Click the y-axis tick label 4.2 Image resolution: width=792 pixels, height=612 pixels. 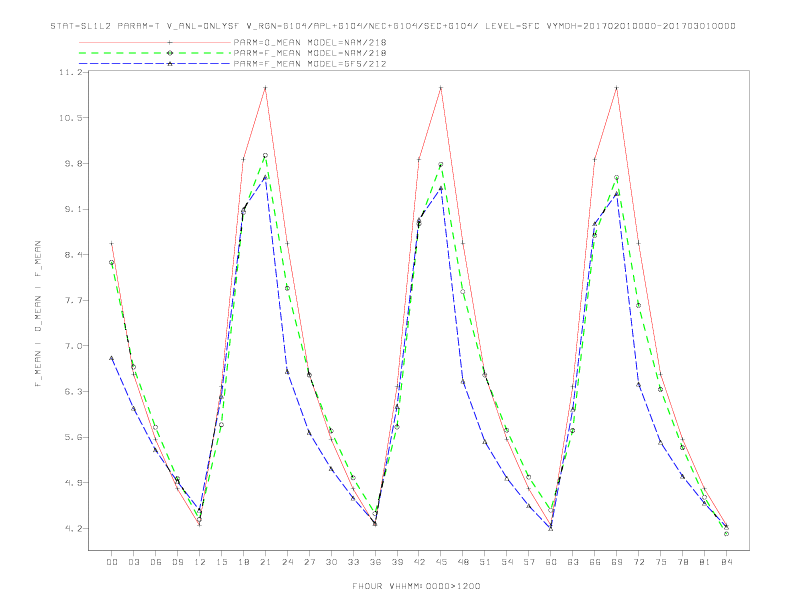(x=73, y=529)
